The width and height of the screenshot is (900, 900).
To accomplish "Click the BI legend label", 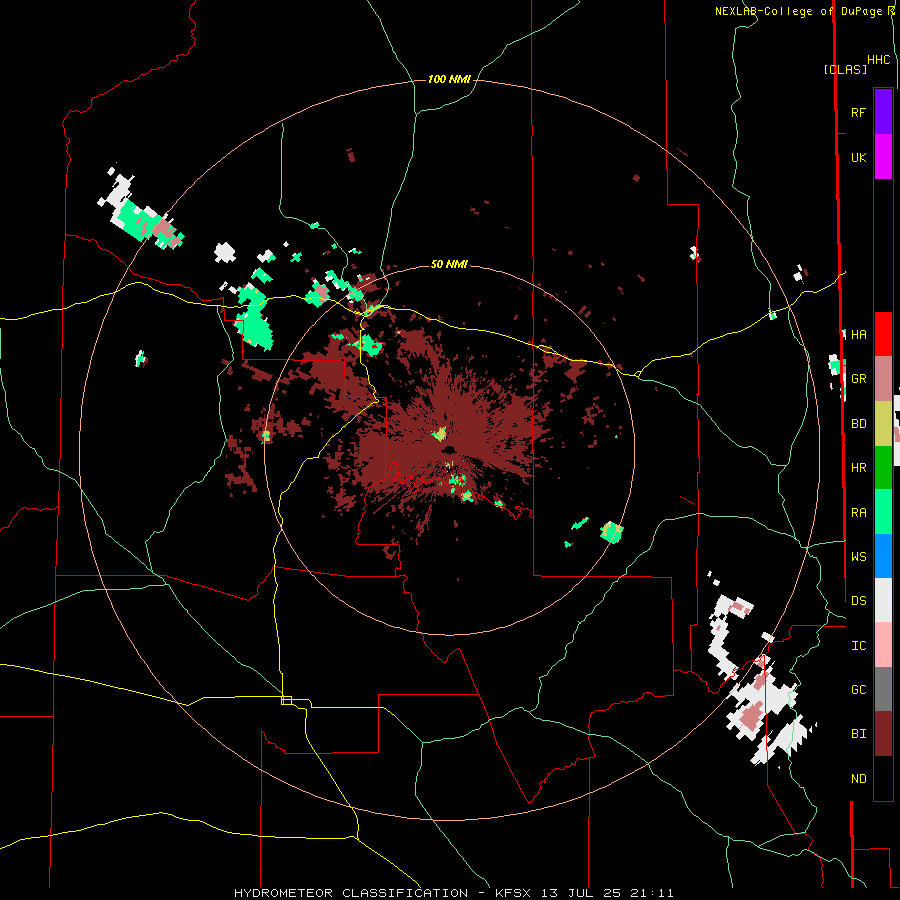I will (x=859, y=734).
